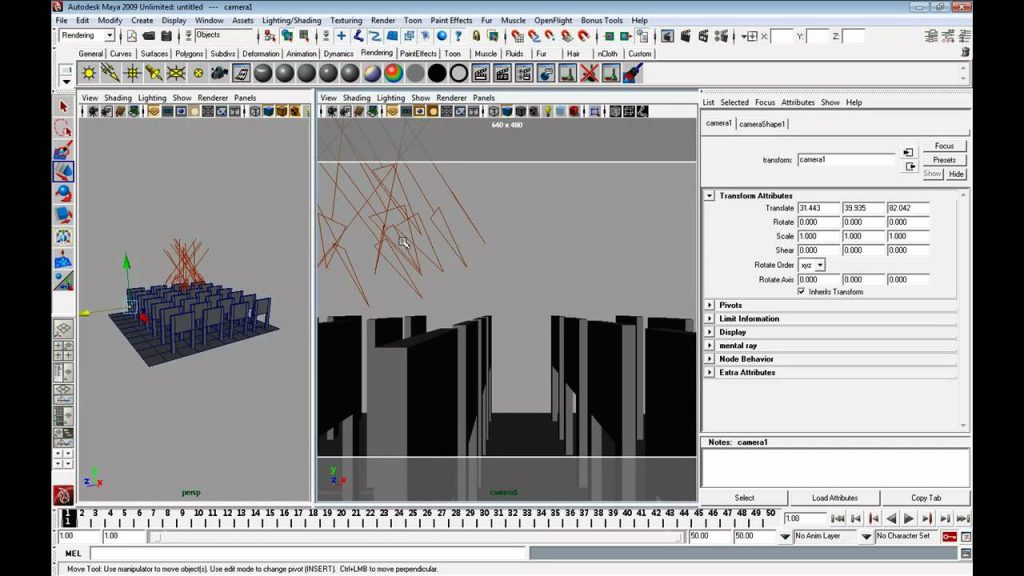
Task: Select the arrow Select tool in toolbox
Action: (x=63, y=106)
